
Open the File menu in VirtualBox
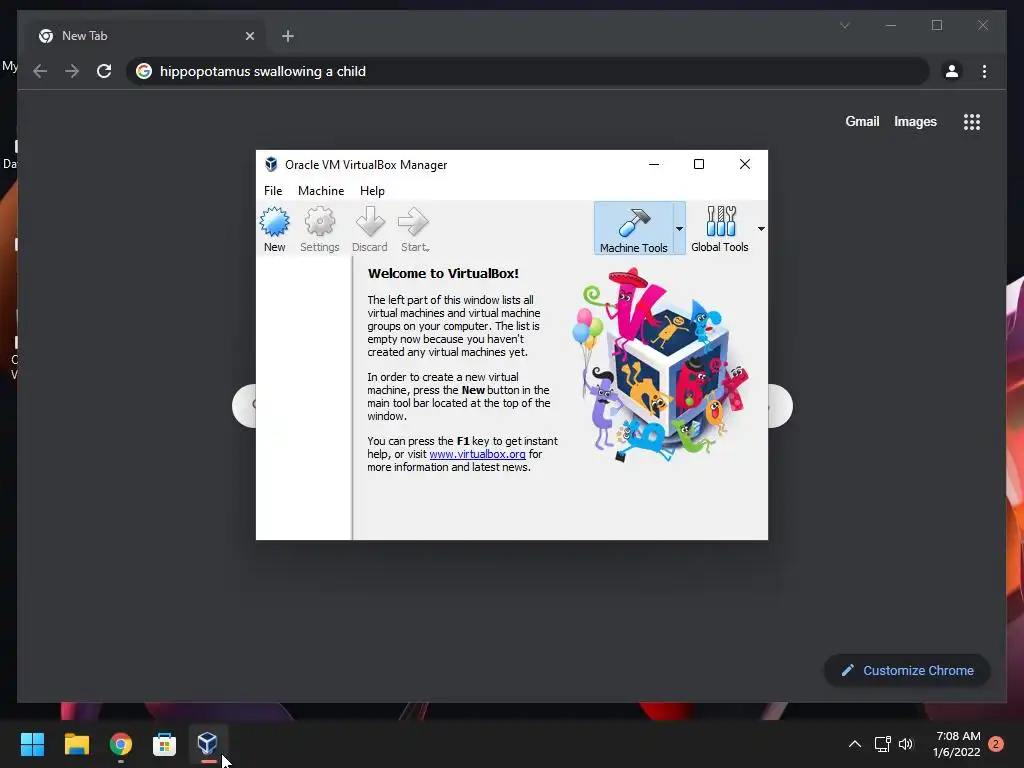tap(273, 191)
